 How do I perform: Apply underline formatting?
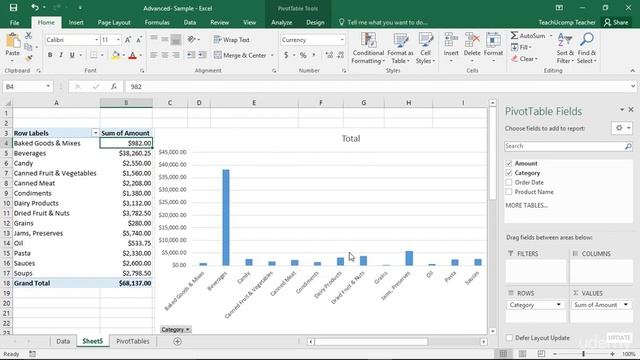pyautogui.click(x=72, y=55)
